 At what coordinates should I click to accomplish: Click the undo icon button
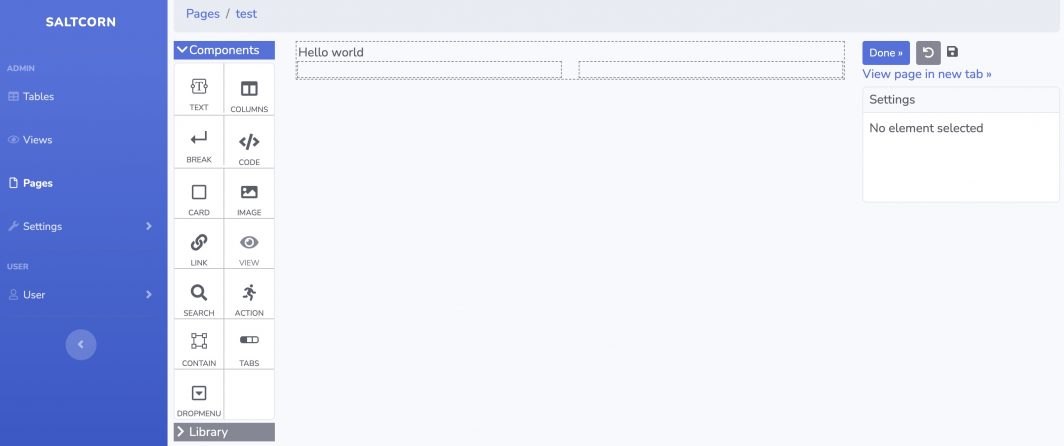[x=928, y=53]
